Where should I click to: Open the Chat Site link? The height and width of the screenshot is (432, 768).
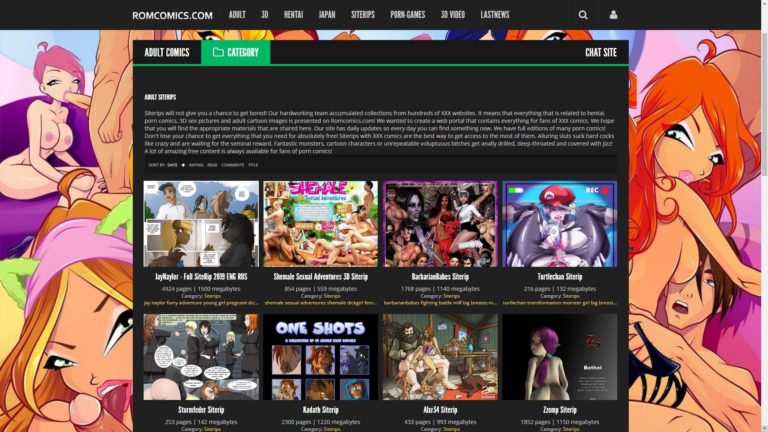[600, 53]
